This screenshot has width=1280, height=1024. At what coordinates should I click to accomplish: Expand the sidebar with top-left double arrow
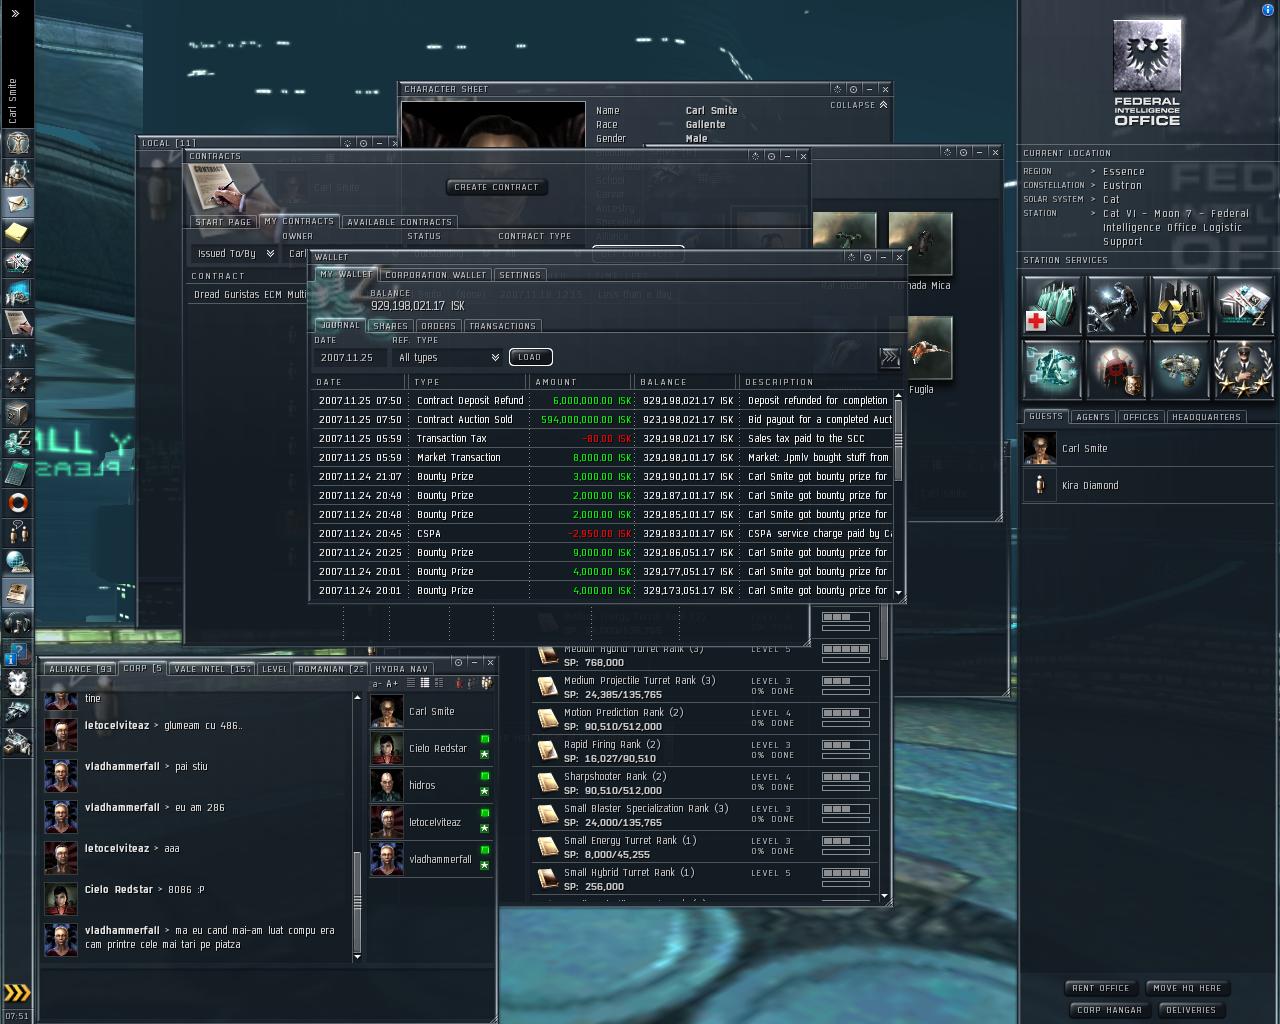[x=15, y=13]
